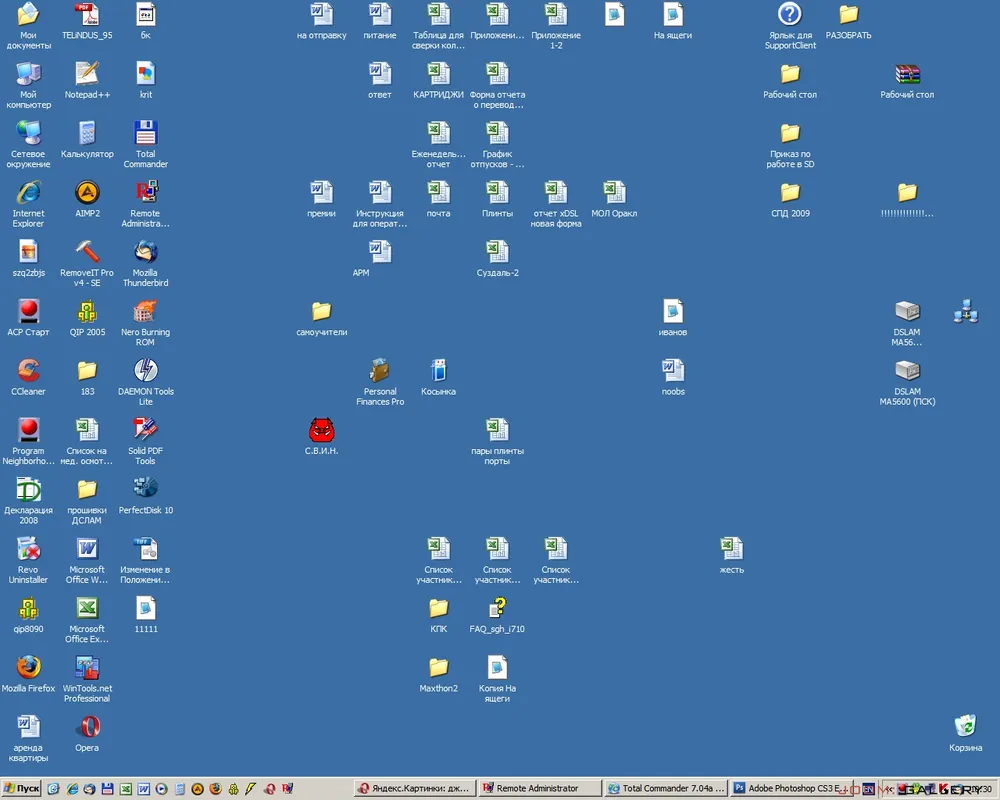Select the Mozilla Firefox desktop icon
1000x800 pixels.
[28, 668]
